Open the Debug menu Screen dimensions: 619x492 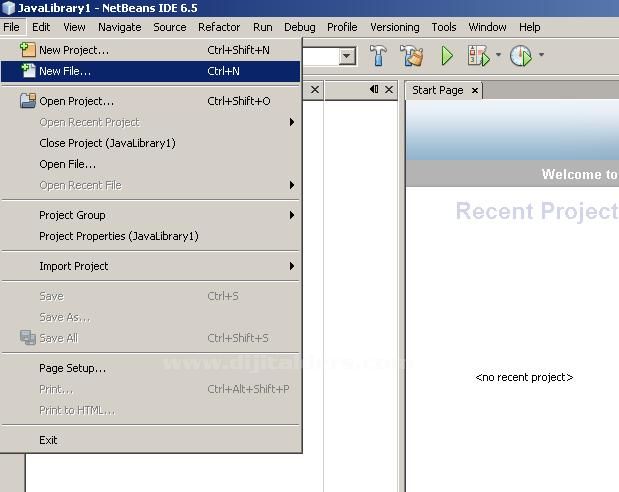pyautogui.click(x=300, y=27)
